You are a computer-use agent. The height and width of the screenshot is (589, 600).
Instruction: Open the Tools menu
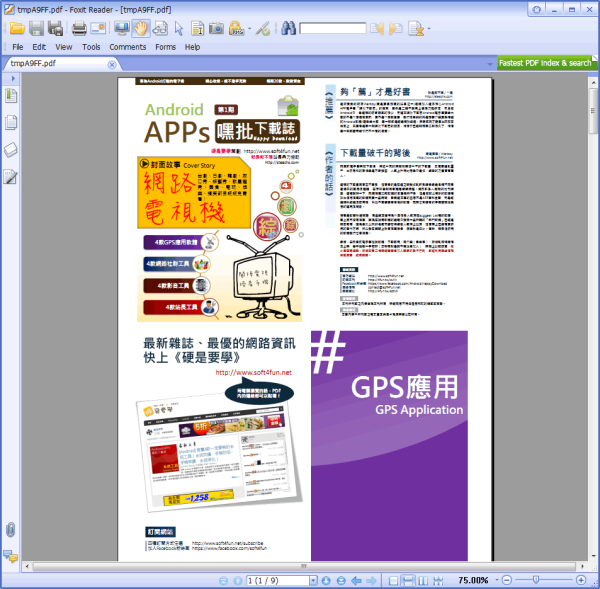[91, 47]
